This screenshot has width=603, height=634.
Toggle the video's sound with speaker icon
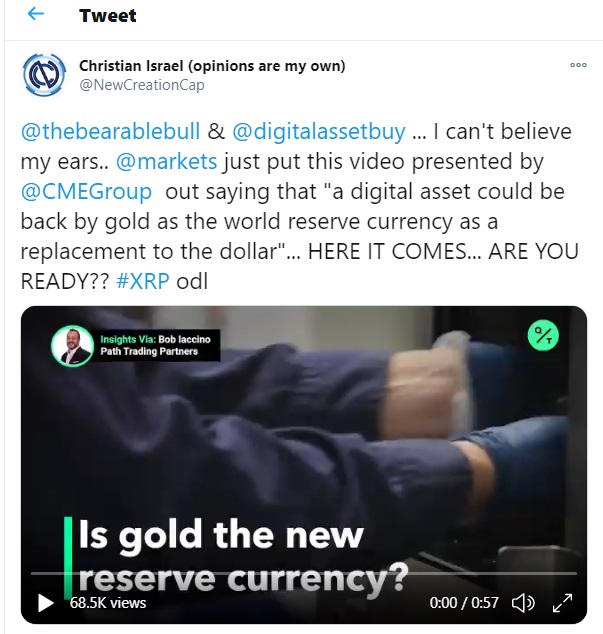pos(523,603)
